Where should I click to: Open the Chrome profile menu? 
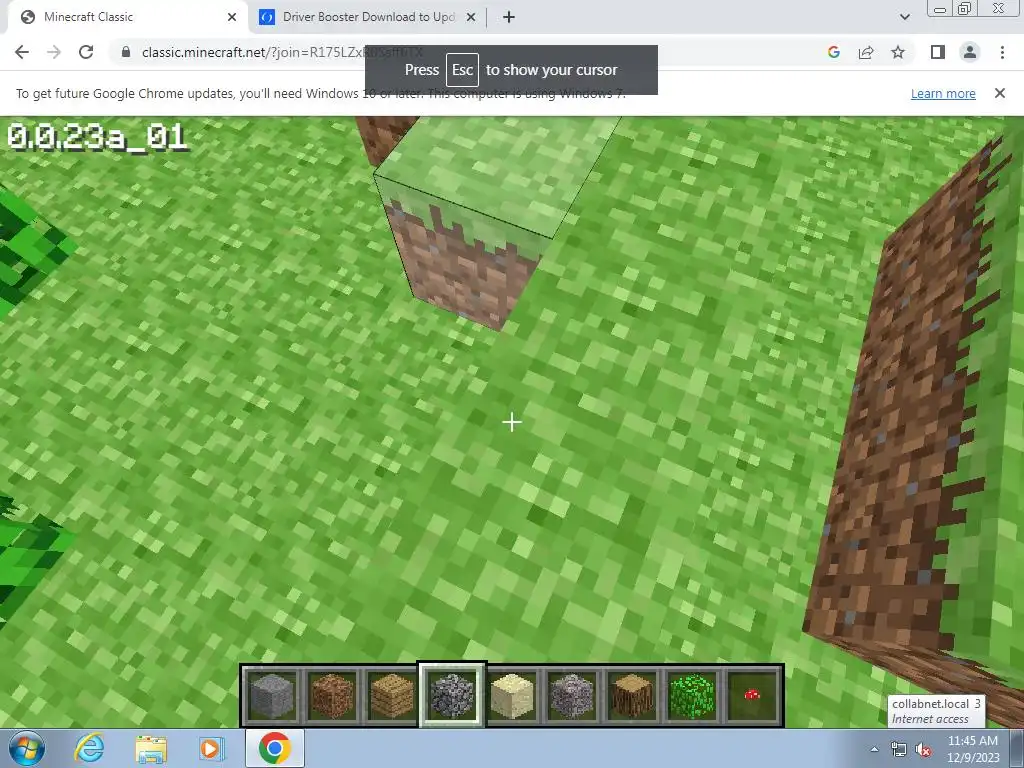pyautogui.click(x=970, y=52)
